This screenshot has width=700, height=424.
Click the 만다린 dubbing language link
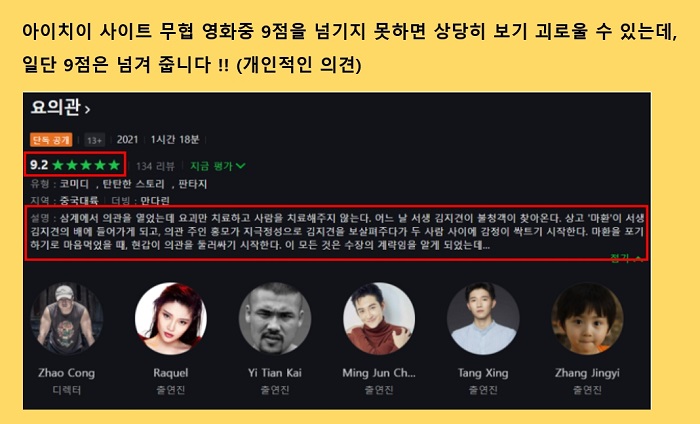click(155, 200)
